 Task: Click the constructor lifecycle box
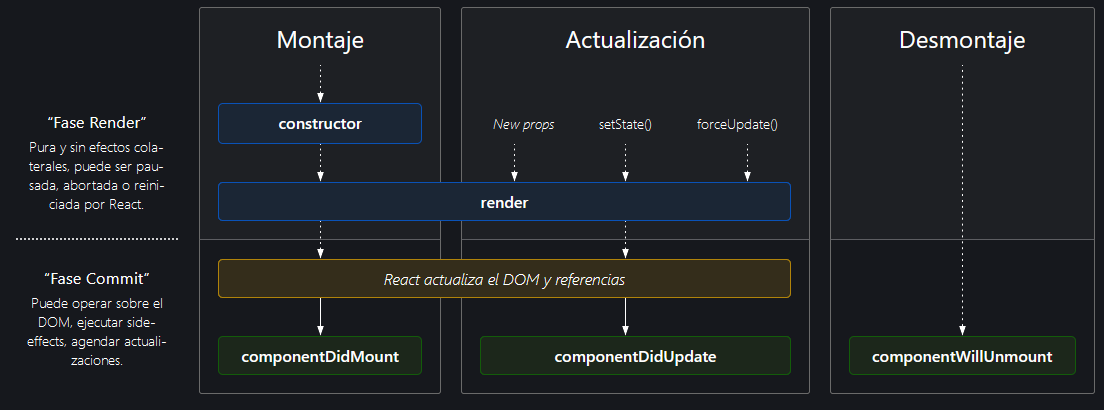point(320,124)
